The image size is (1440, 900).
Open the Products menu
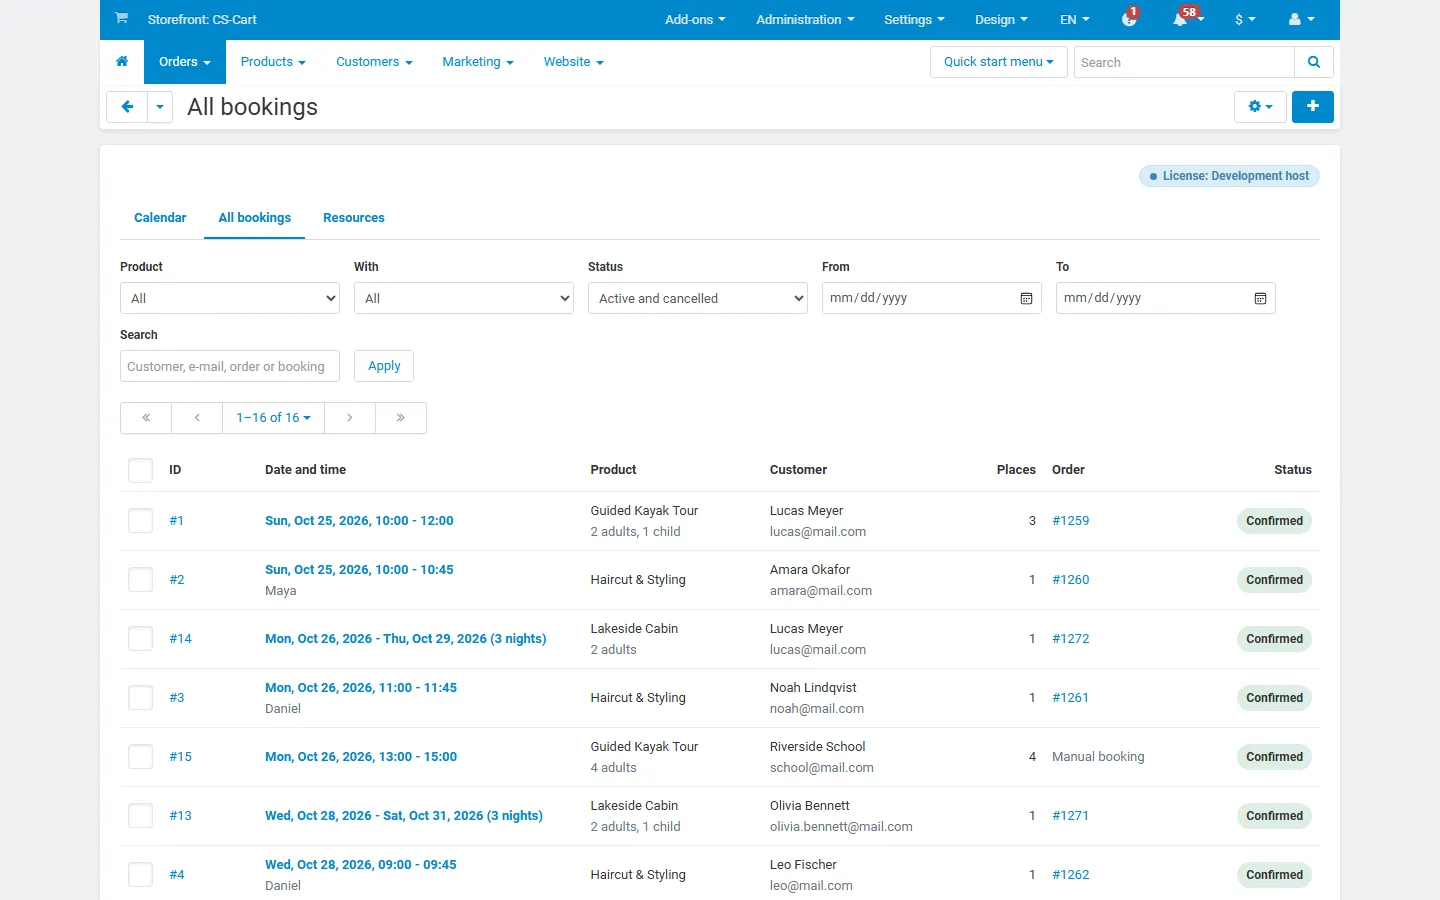tap(273, 62)
